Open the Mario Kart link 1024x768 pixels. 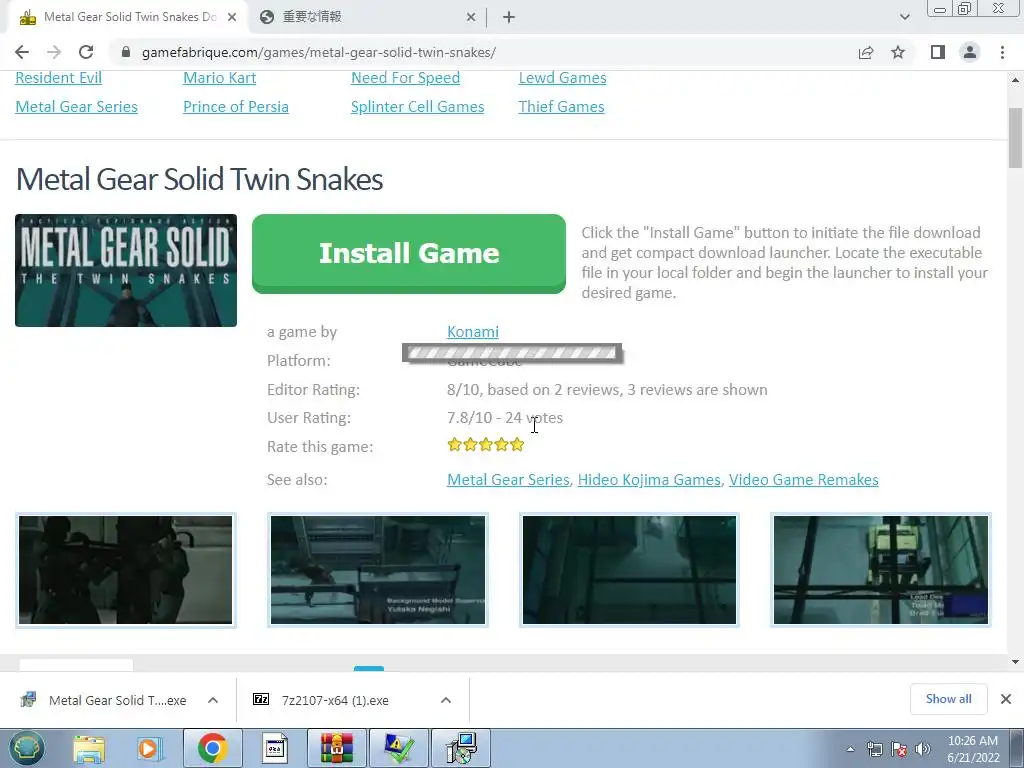click(x=219, y=78)
